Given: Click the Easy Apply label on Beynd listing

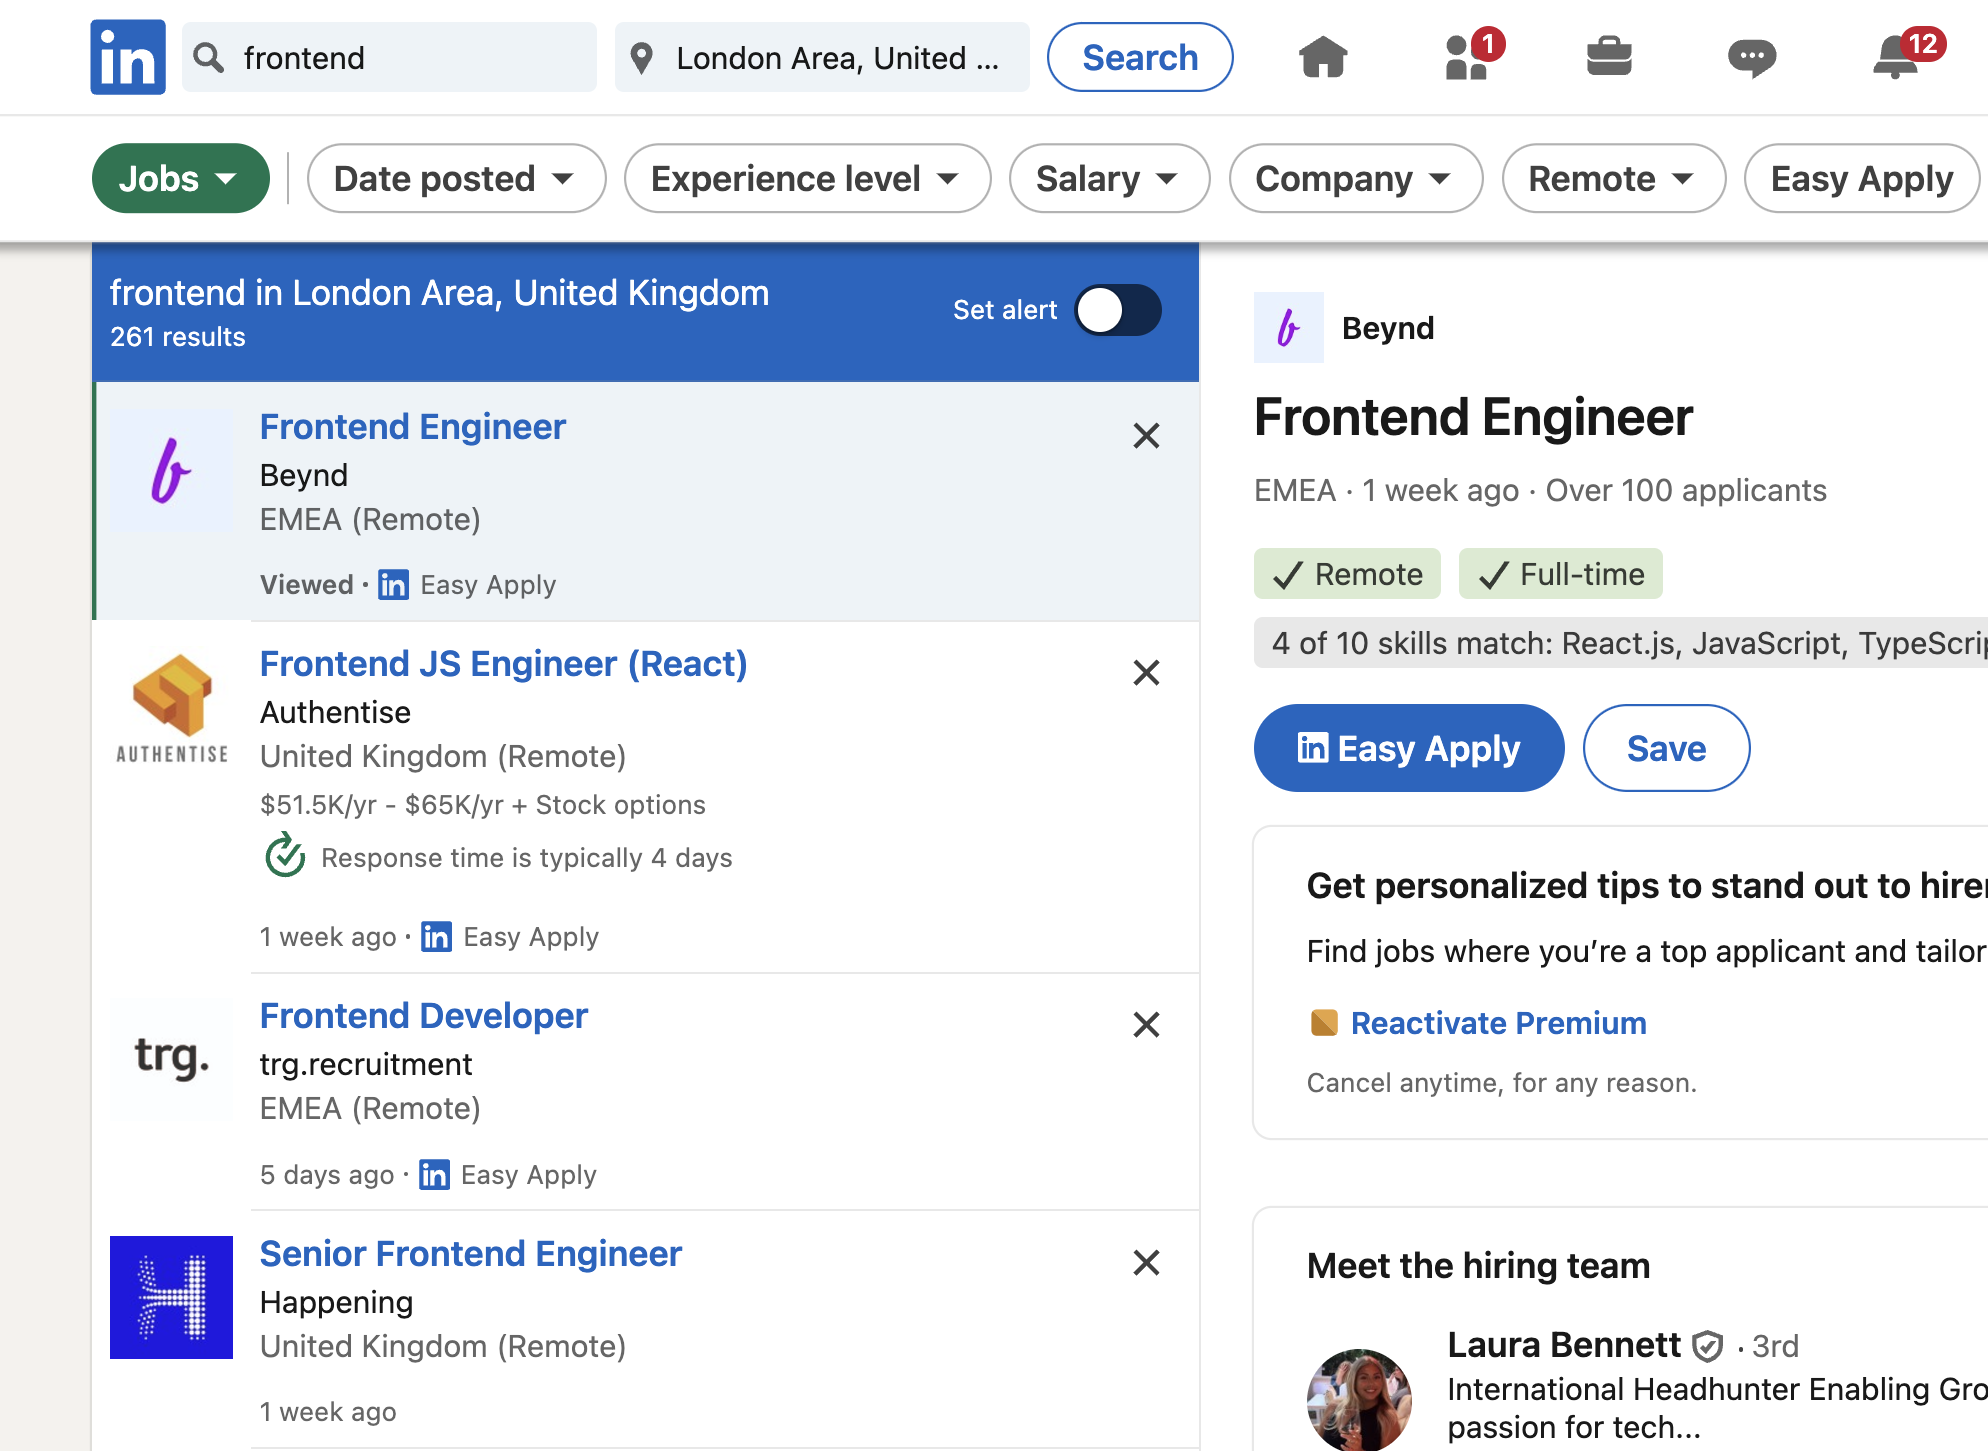Looking at the screenshot, I should 488,584.
